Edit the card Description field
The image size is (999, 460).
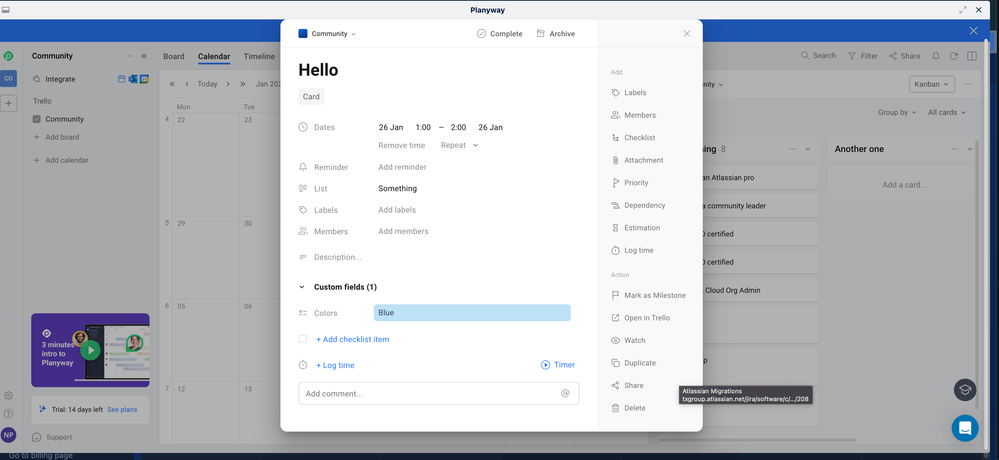[x=338, y=257]
